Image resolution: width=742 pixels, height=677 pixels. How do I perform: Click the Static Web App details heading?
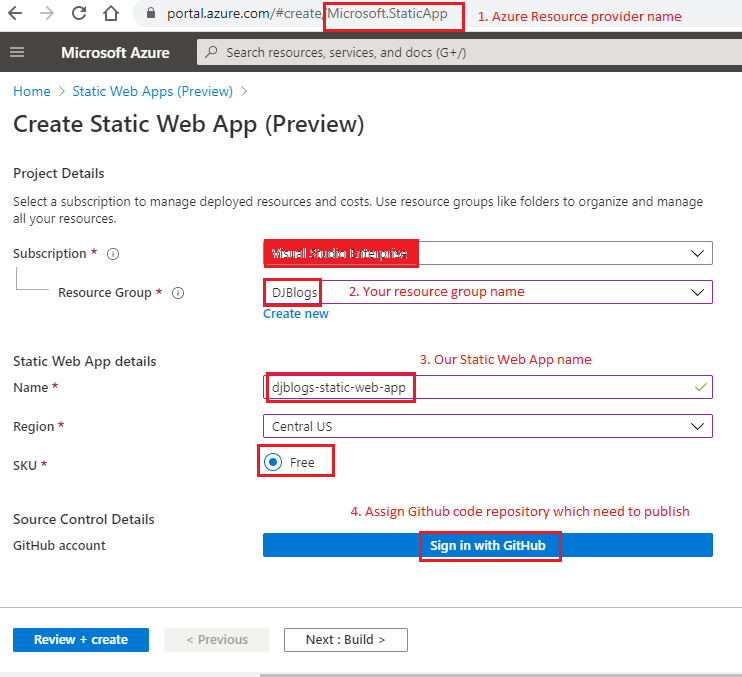click(x=85, y=361)
